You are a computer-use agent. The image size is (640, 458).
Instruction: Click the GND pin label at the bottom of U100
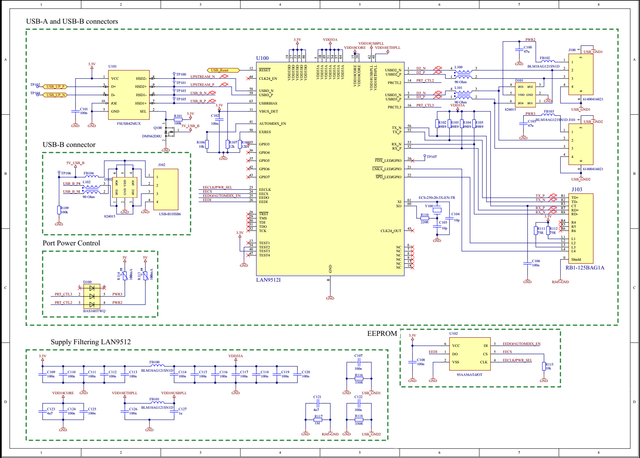pyautogui.click(x=330, y=269)
